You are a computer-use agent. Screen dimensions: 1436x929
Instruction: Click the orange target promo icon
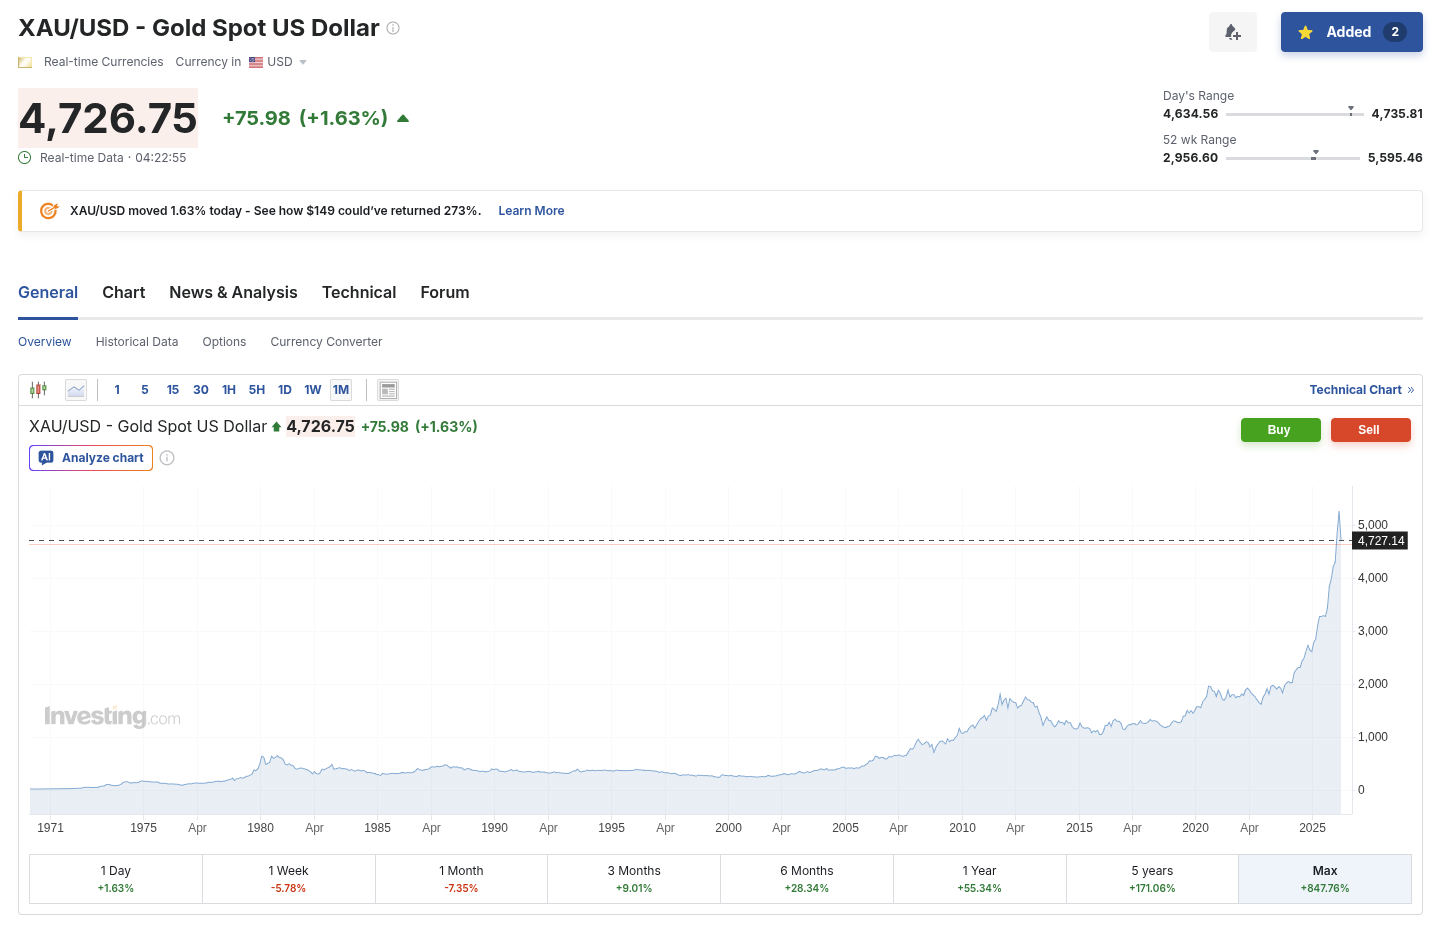(x=48, y=211)
